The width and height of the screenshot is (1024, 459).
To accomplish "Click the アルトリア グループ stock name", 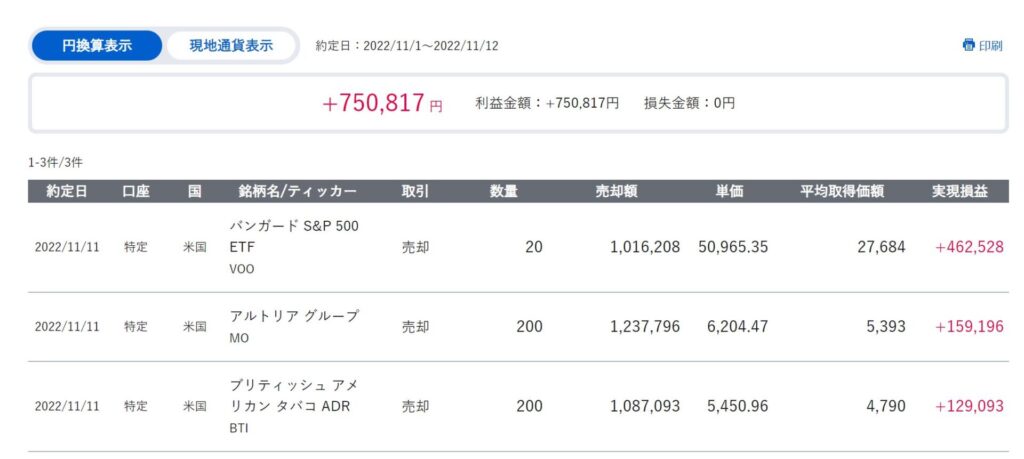I will click(294, 316).
